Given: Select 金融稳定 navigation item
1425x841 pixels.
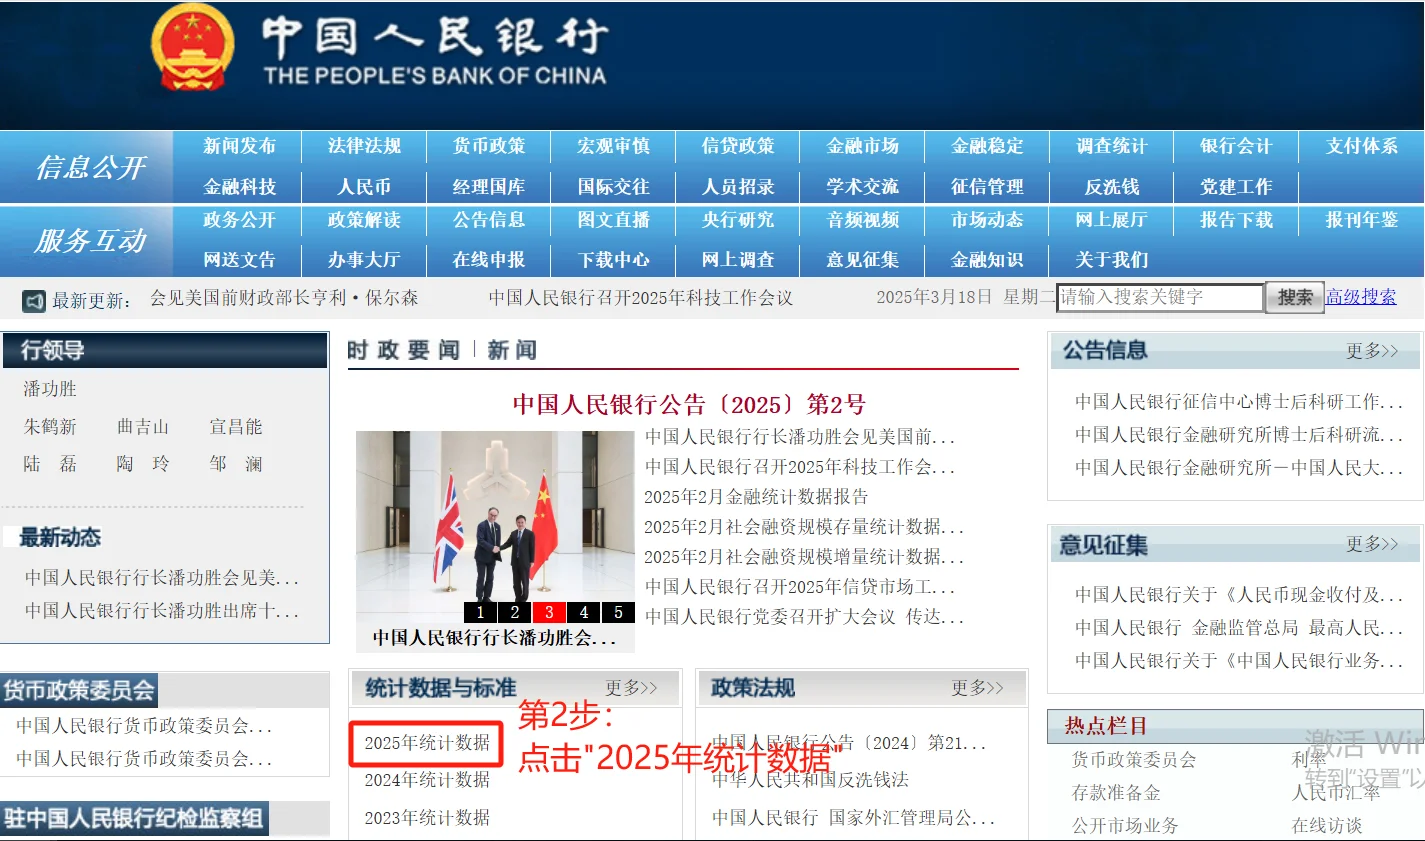Looking at the screenshot, I should pyautogui.click(x=987, y=146).
